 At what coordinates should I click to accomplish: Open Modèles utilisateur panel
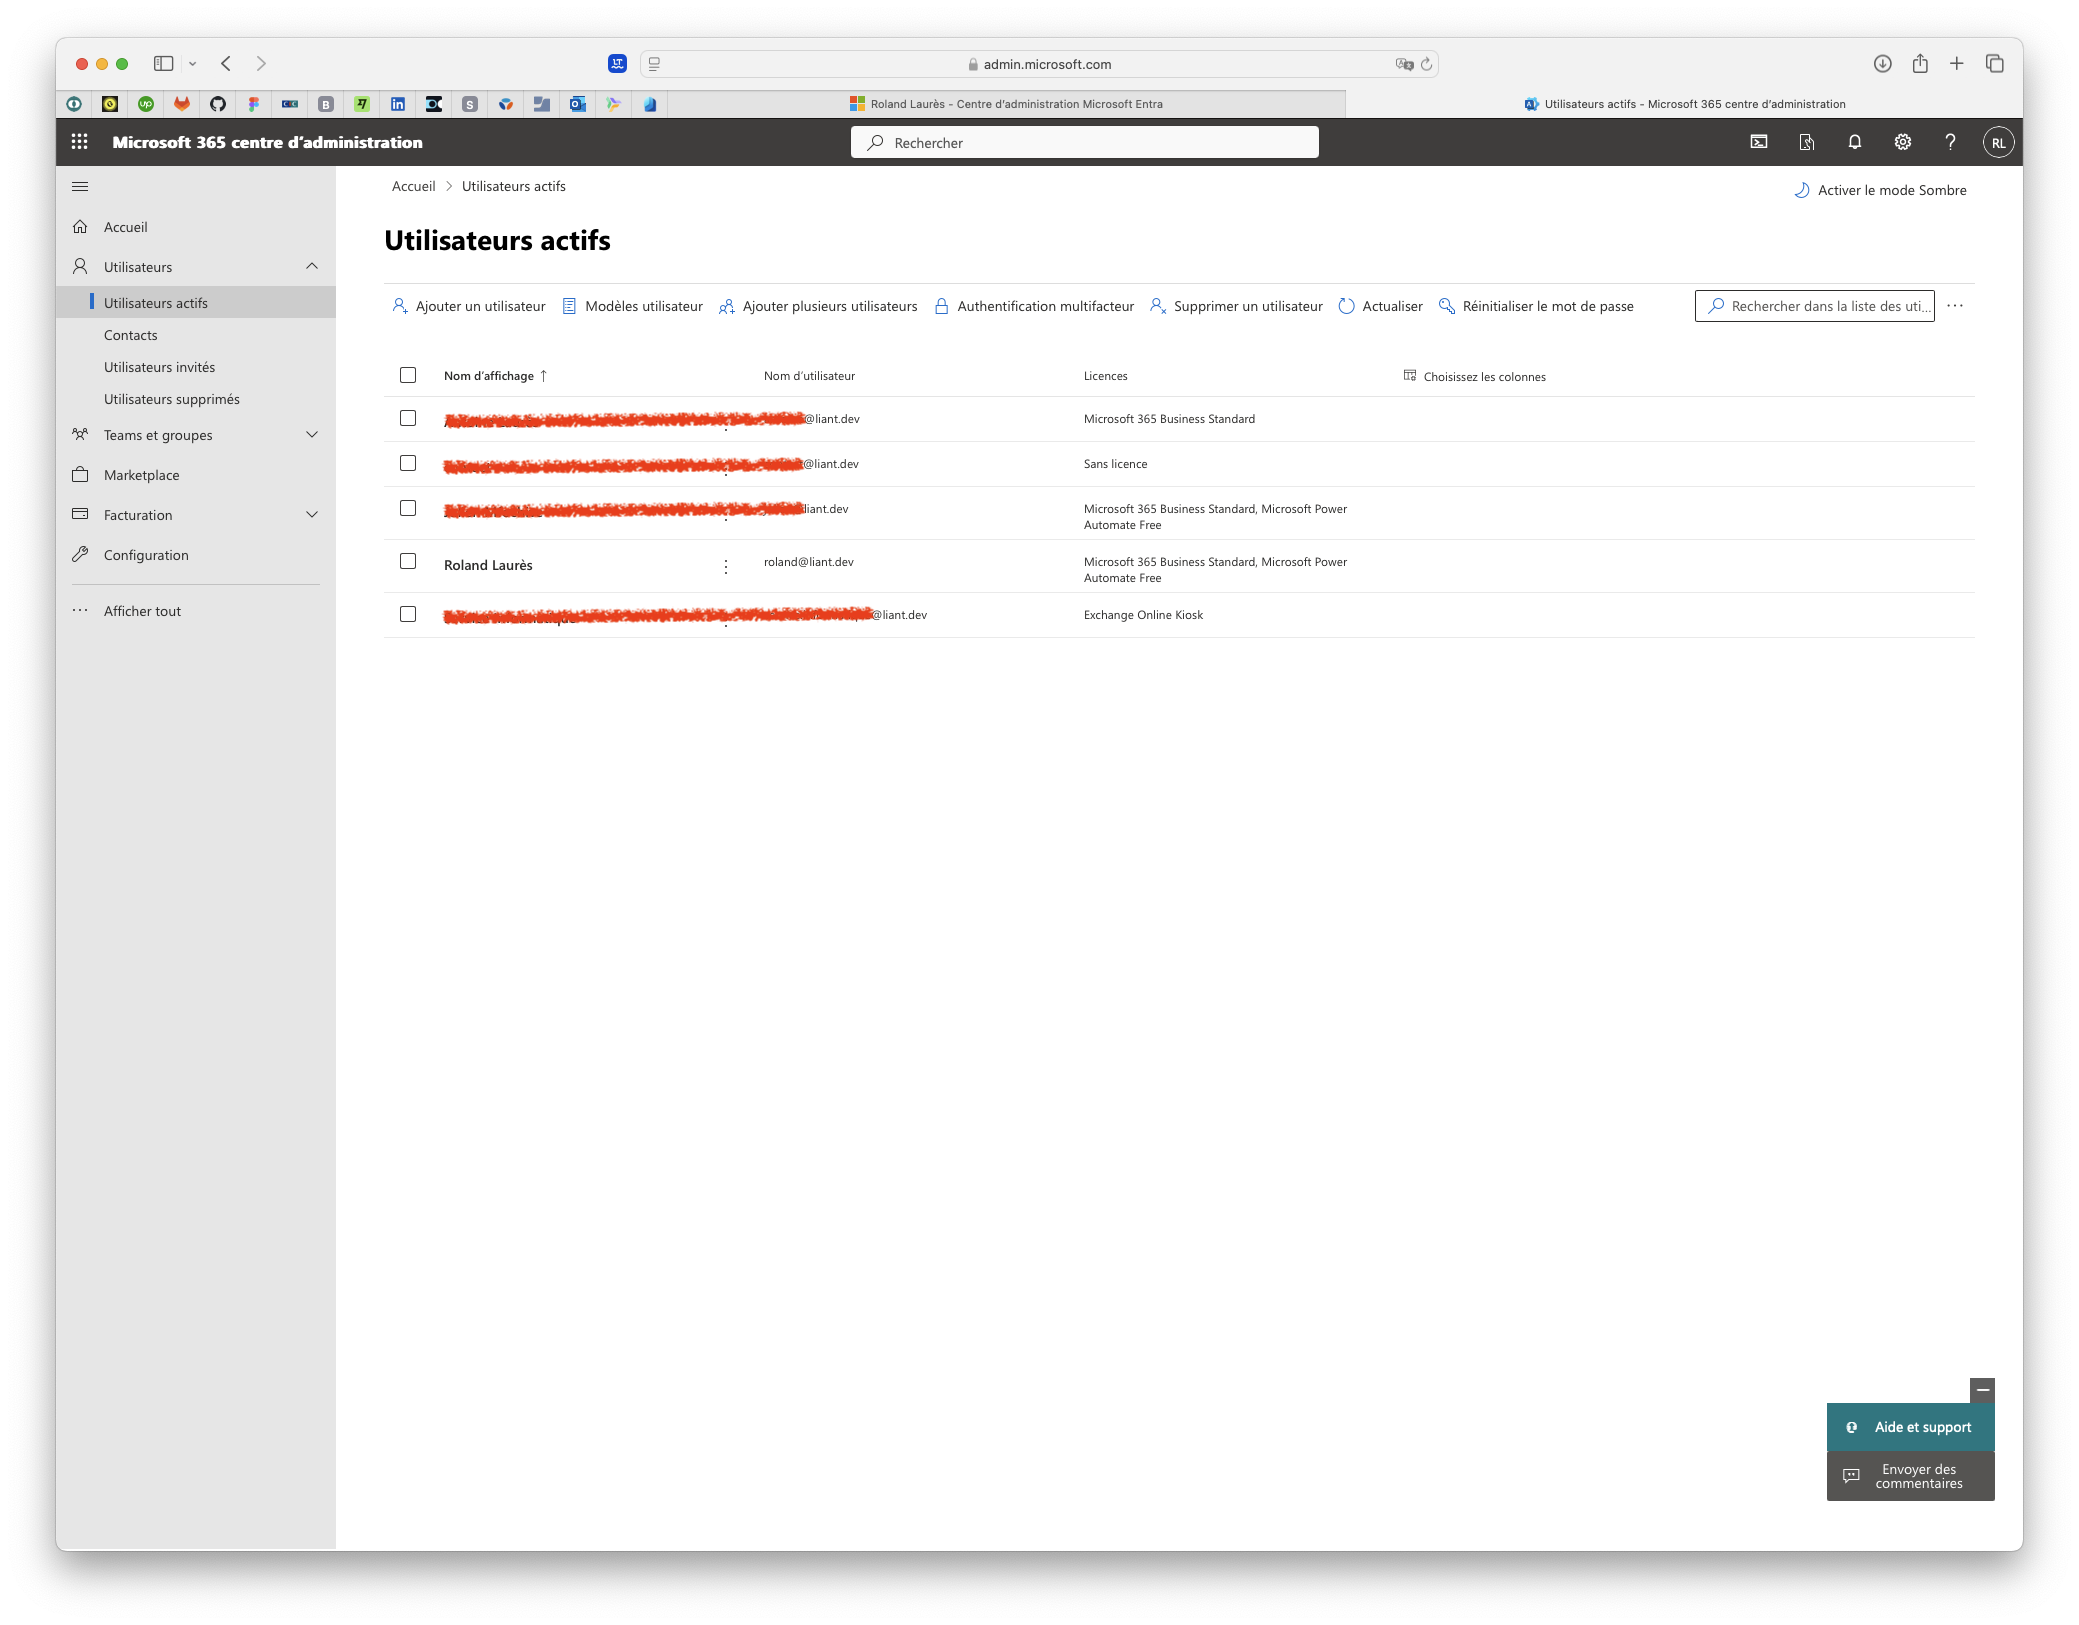point(645,305)
